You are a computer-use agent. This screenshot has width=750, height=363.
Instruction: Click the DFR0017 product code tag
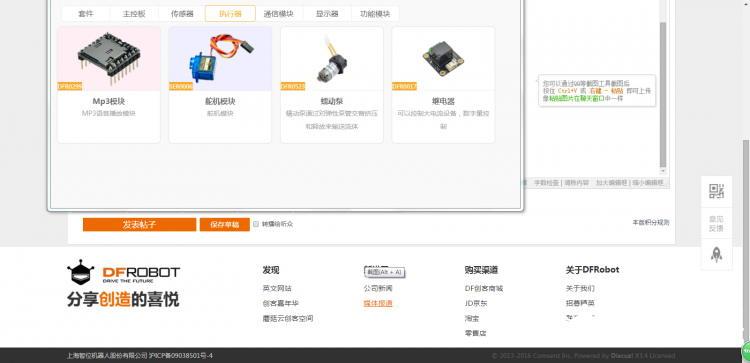[404, 87]
